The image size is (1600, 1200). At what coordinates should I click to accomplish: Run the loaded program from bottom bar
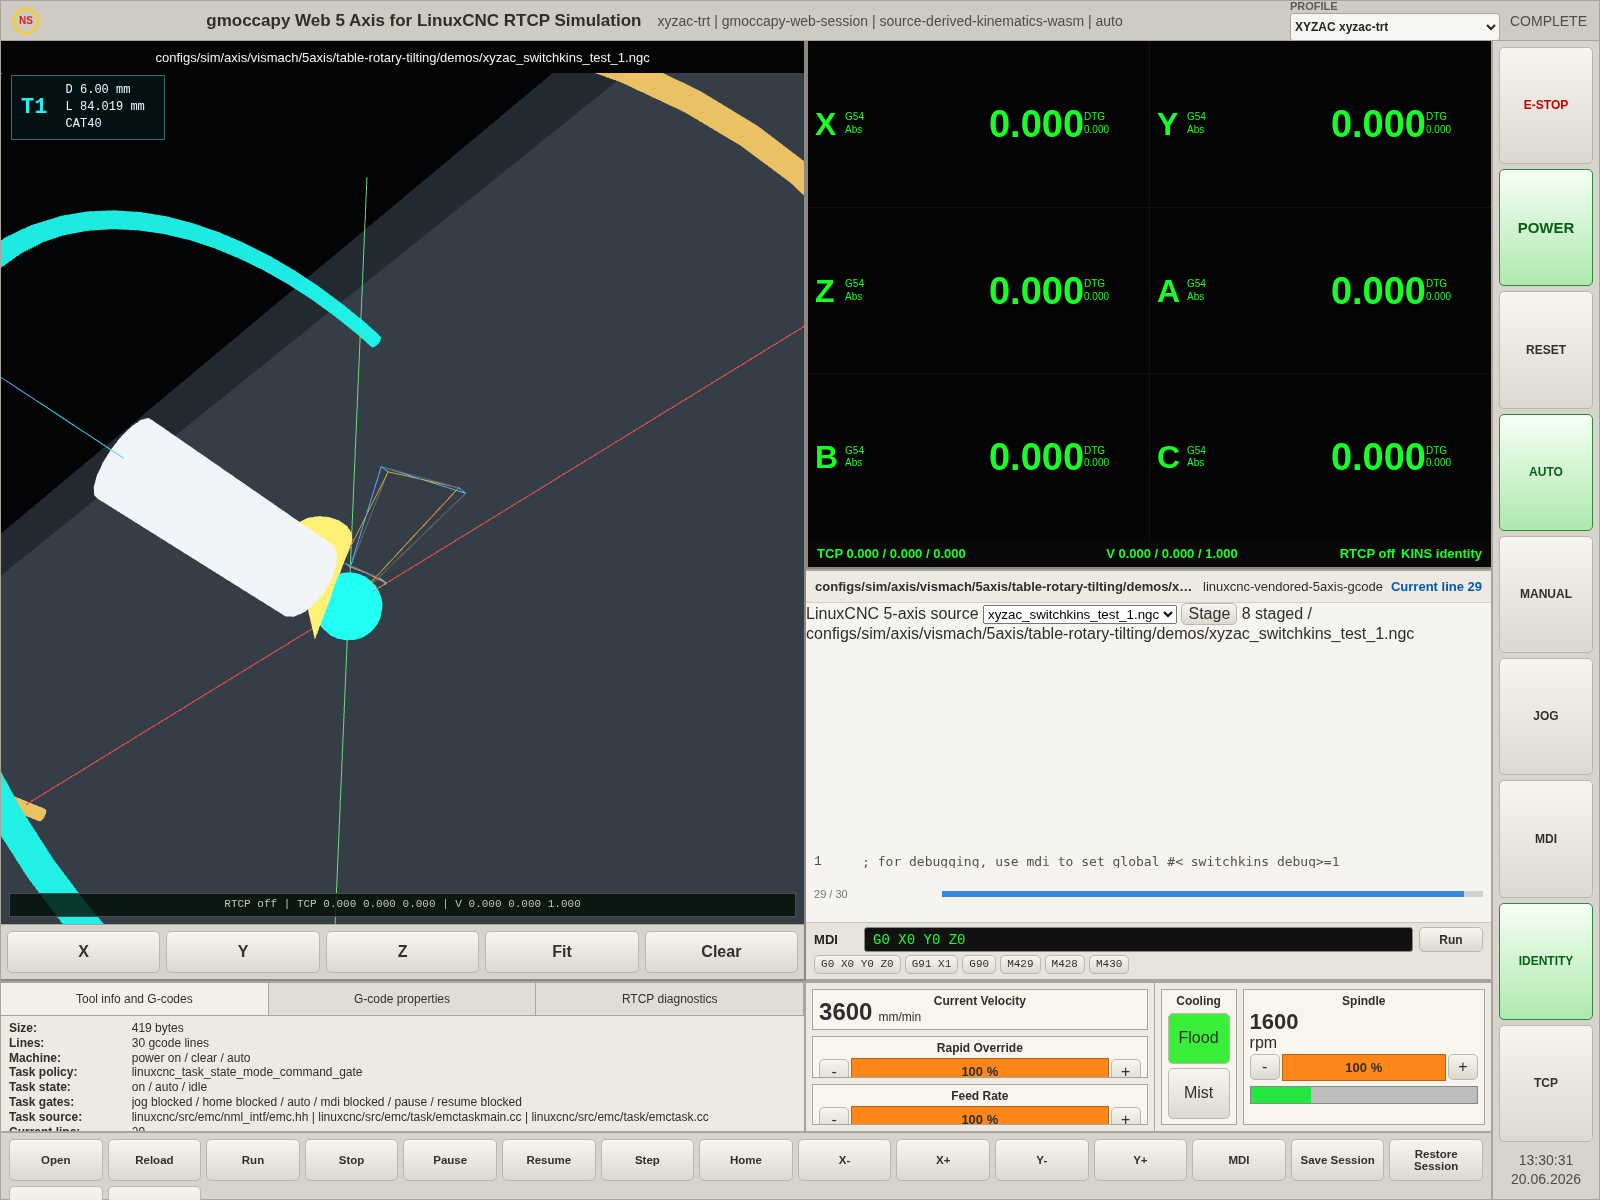253,1160
